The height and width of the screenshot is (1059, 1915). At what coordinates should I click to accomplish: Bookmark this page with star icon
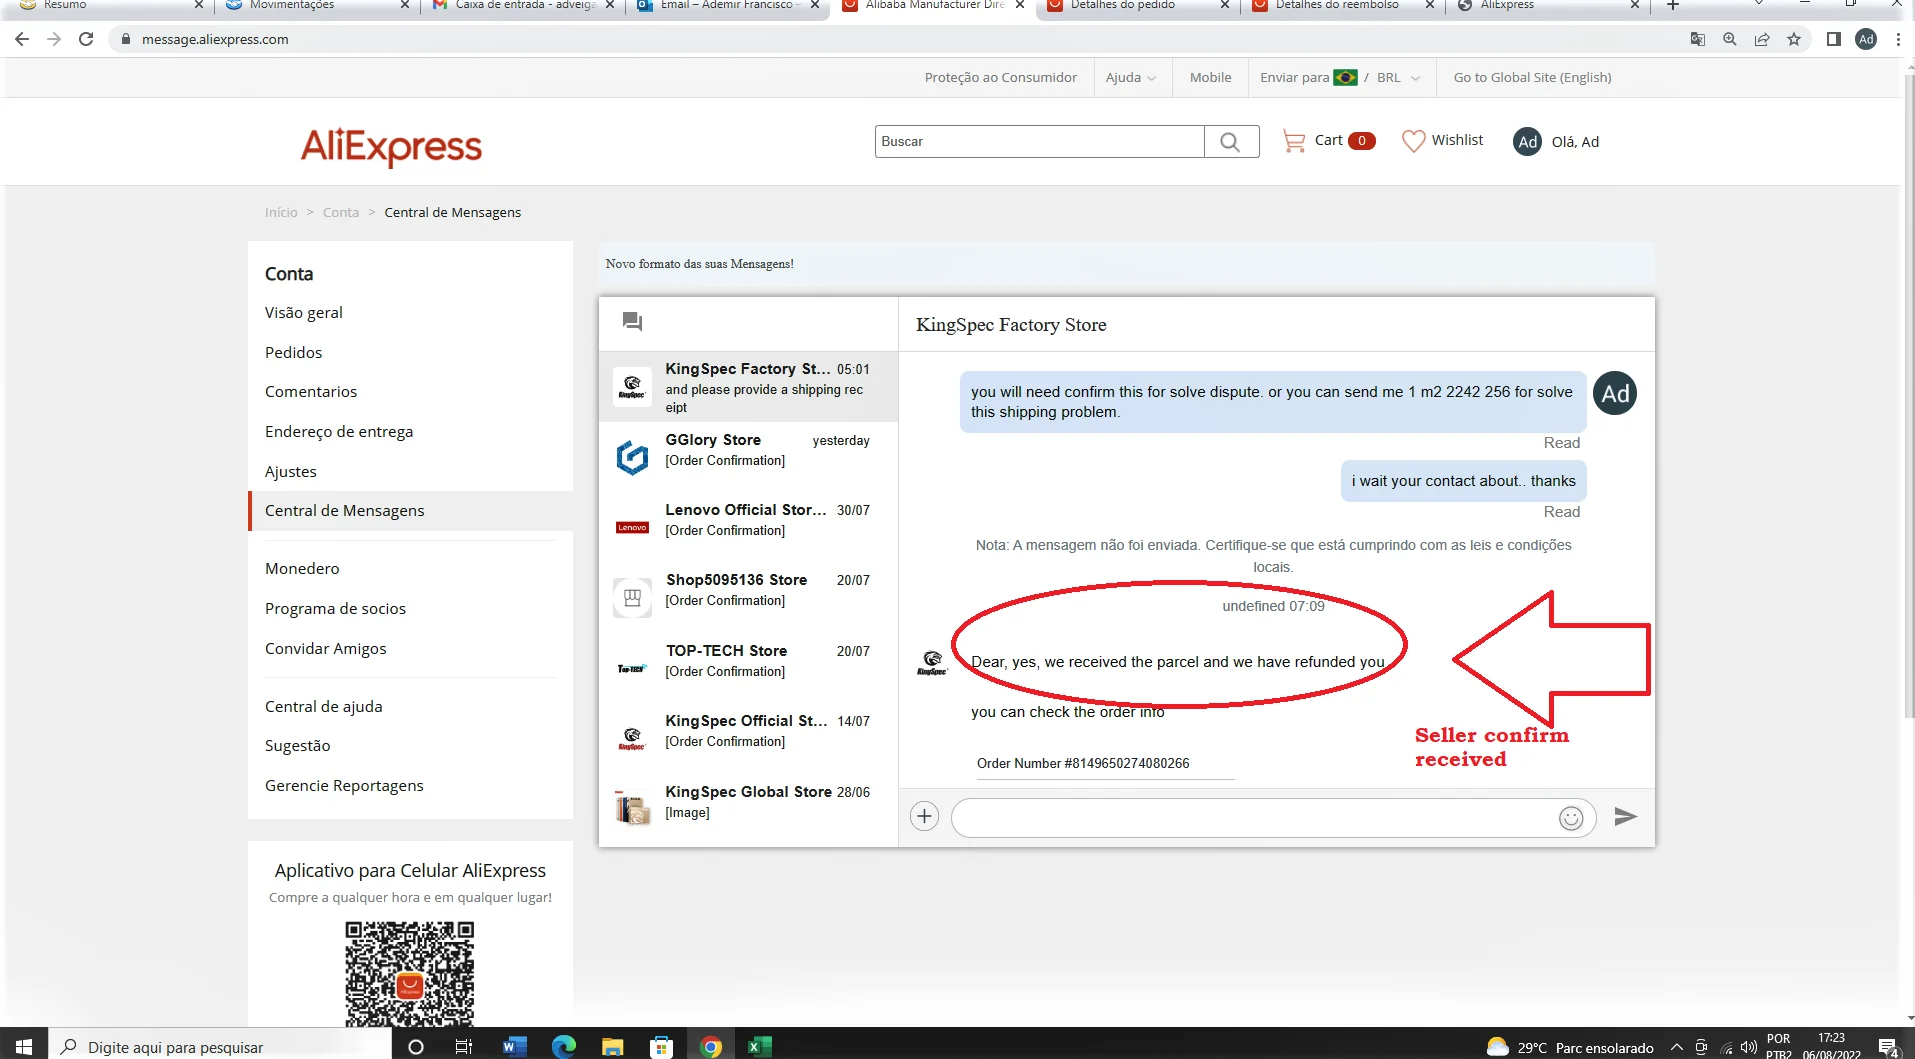click(x=1794, y=39)
